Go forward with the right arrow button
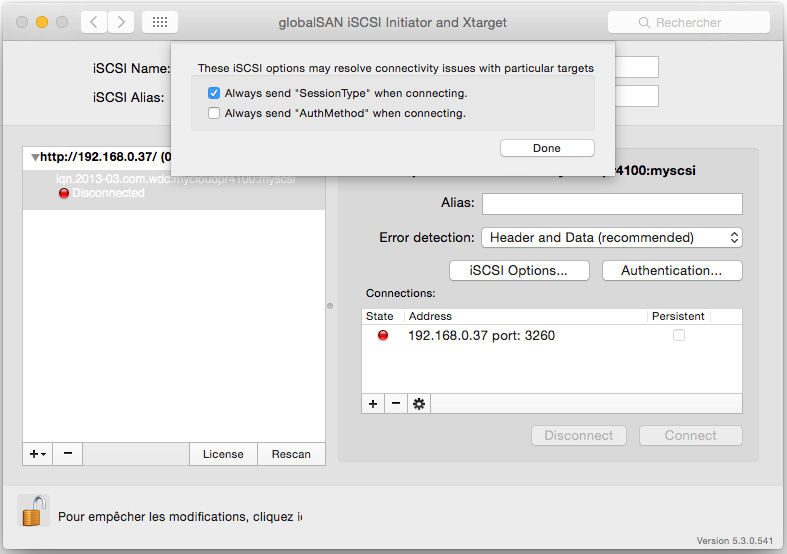Viewport: 787px width, 554px height. (121, 22)
